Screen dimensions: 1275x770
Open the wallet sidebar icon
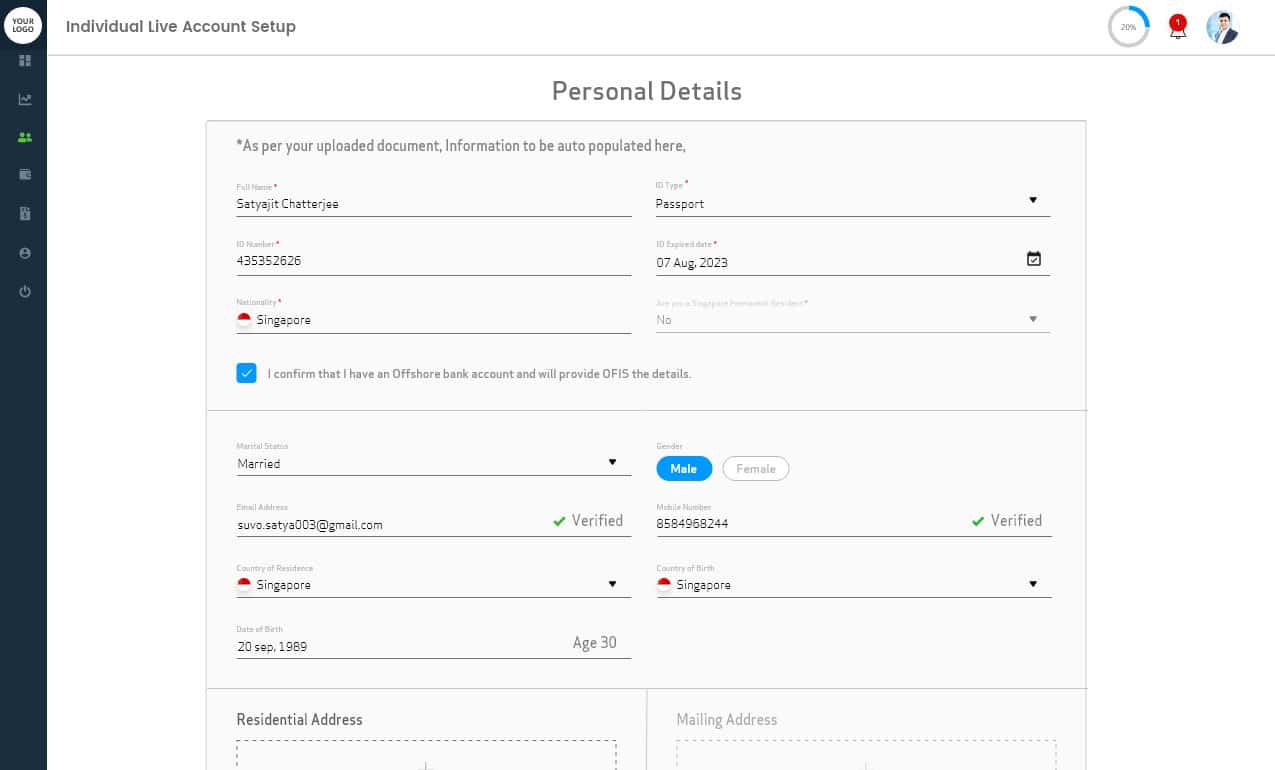(x=25, y=174)
